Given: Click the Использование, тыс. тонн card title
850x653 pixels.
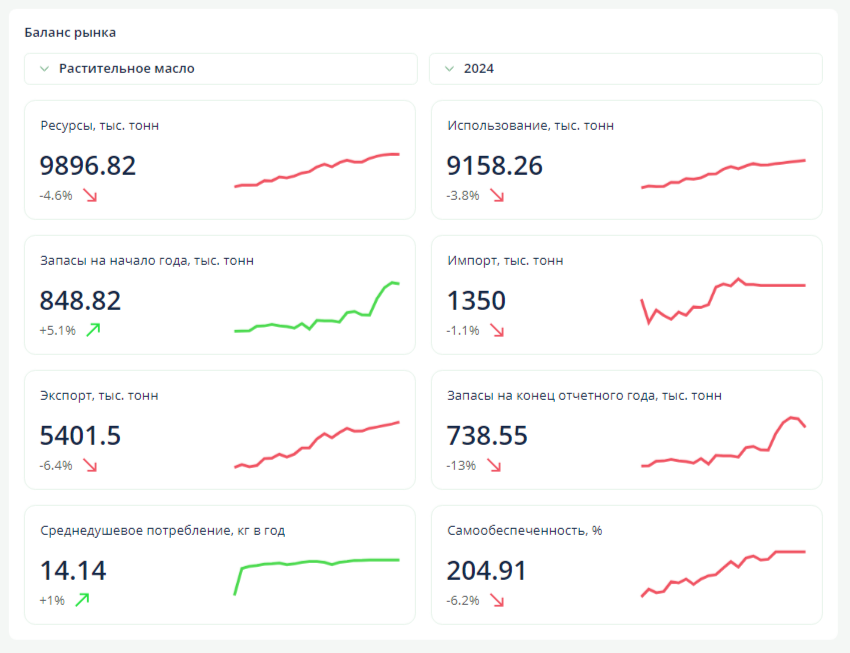Looking at the screenshot, I should [x=530, y=126].
